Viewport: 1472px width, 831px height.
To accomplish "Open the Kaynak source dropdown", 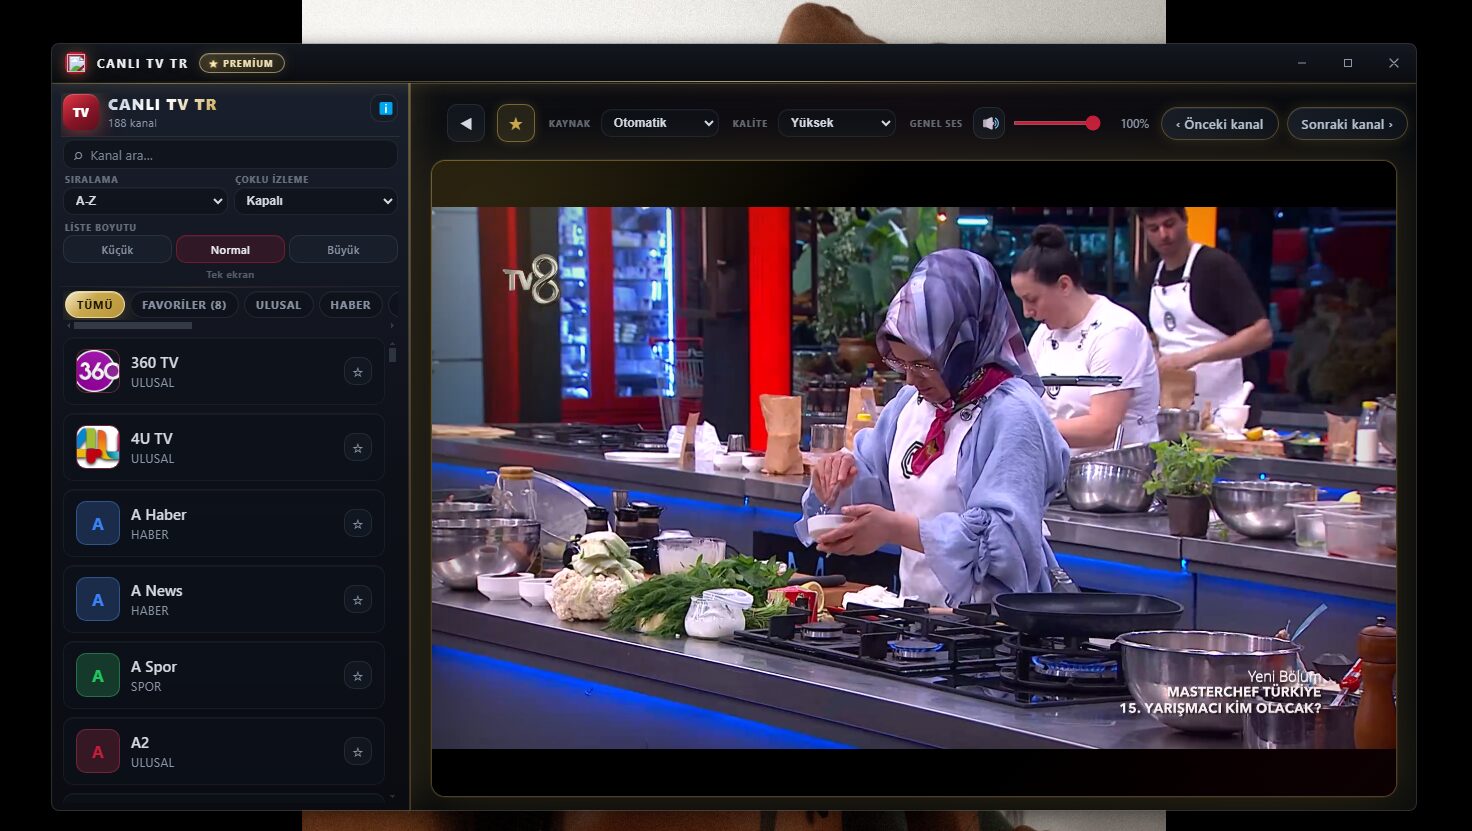I will [660, 123].
